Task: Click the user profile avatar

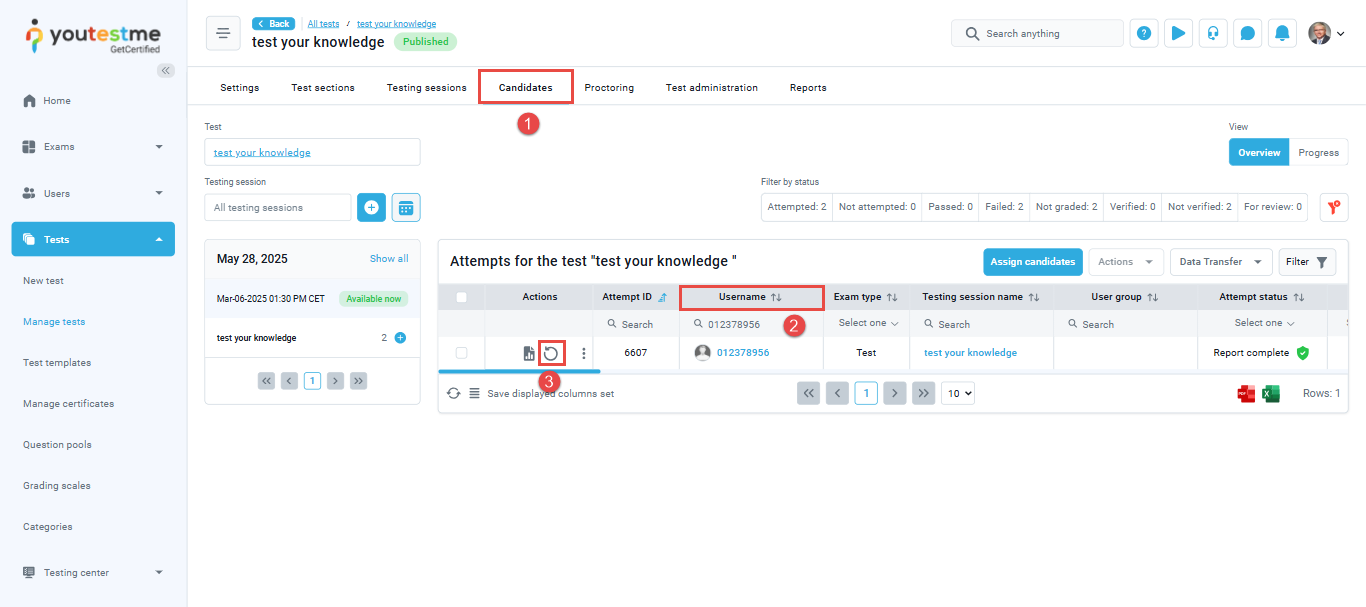Action: (1320, 33)
